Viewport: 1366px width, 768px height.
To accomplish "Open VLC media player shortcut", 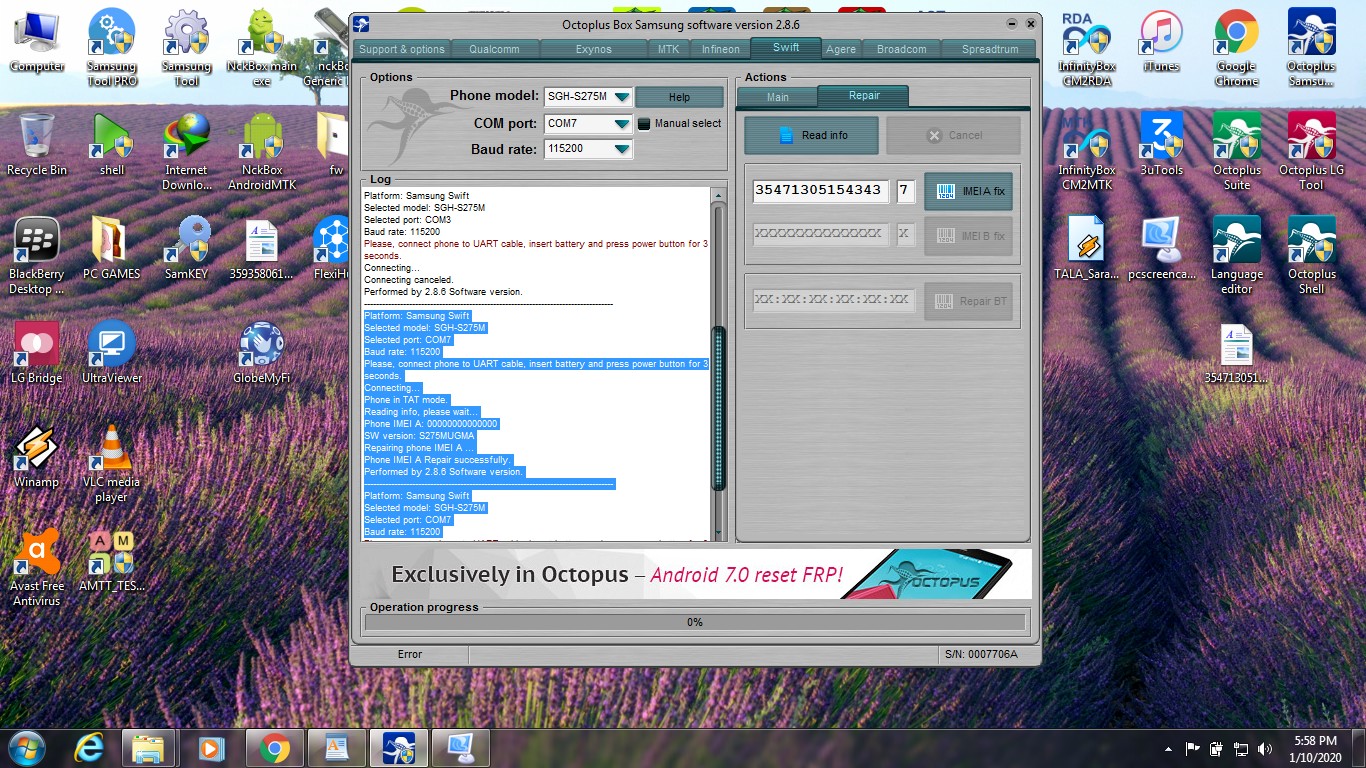I will 112,464.
